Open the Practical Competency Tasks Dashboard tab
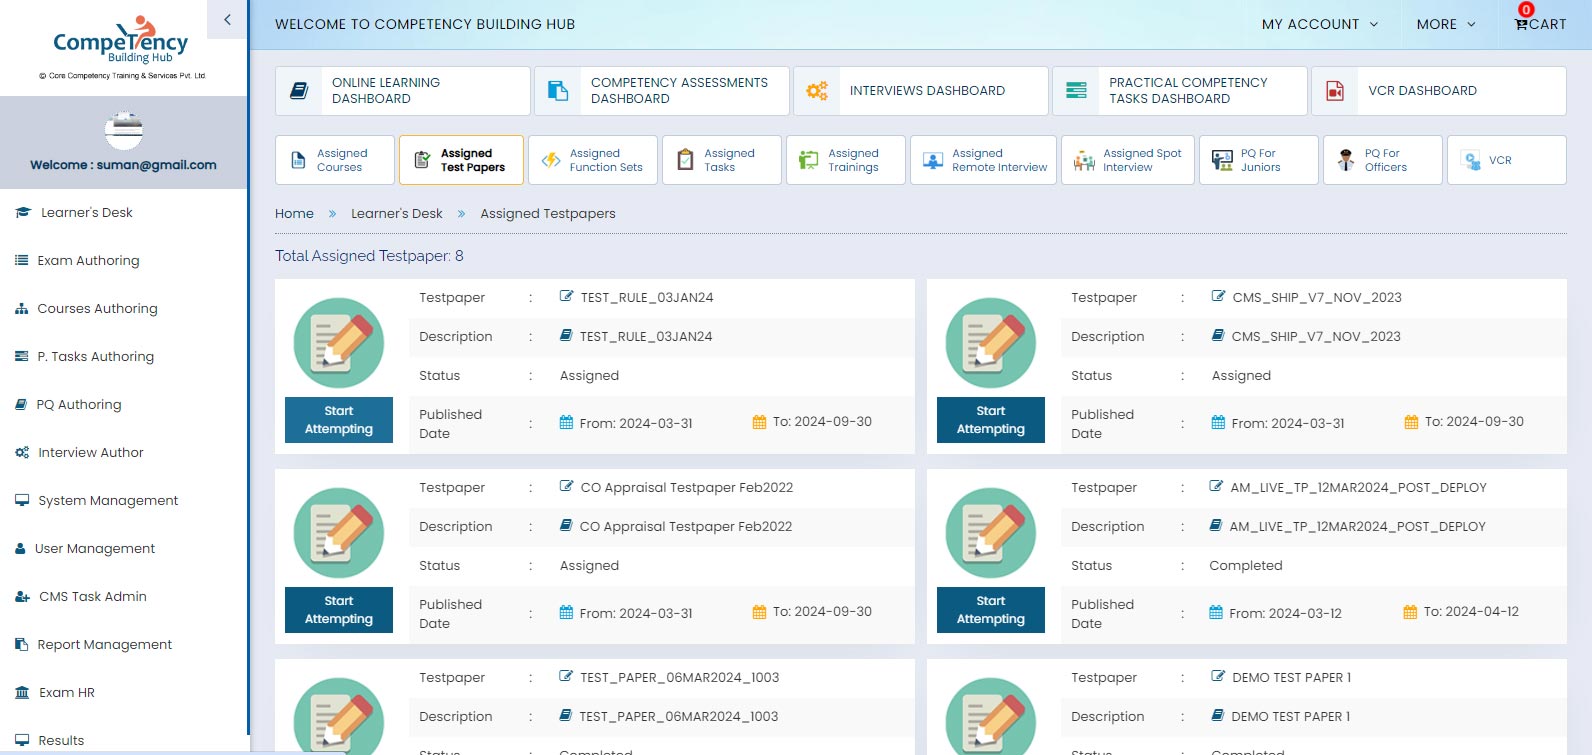Image resolution: width=1592 pixels, height=755 pixels. [x=1180, y=91]
